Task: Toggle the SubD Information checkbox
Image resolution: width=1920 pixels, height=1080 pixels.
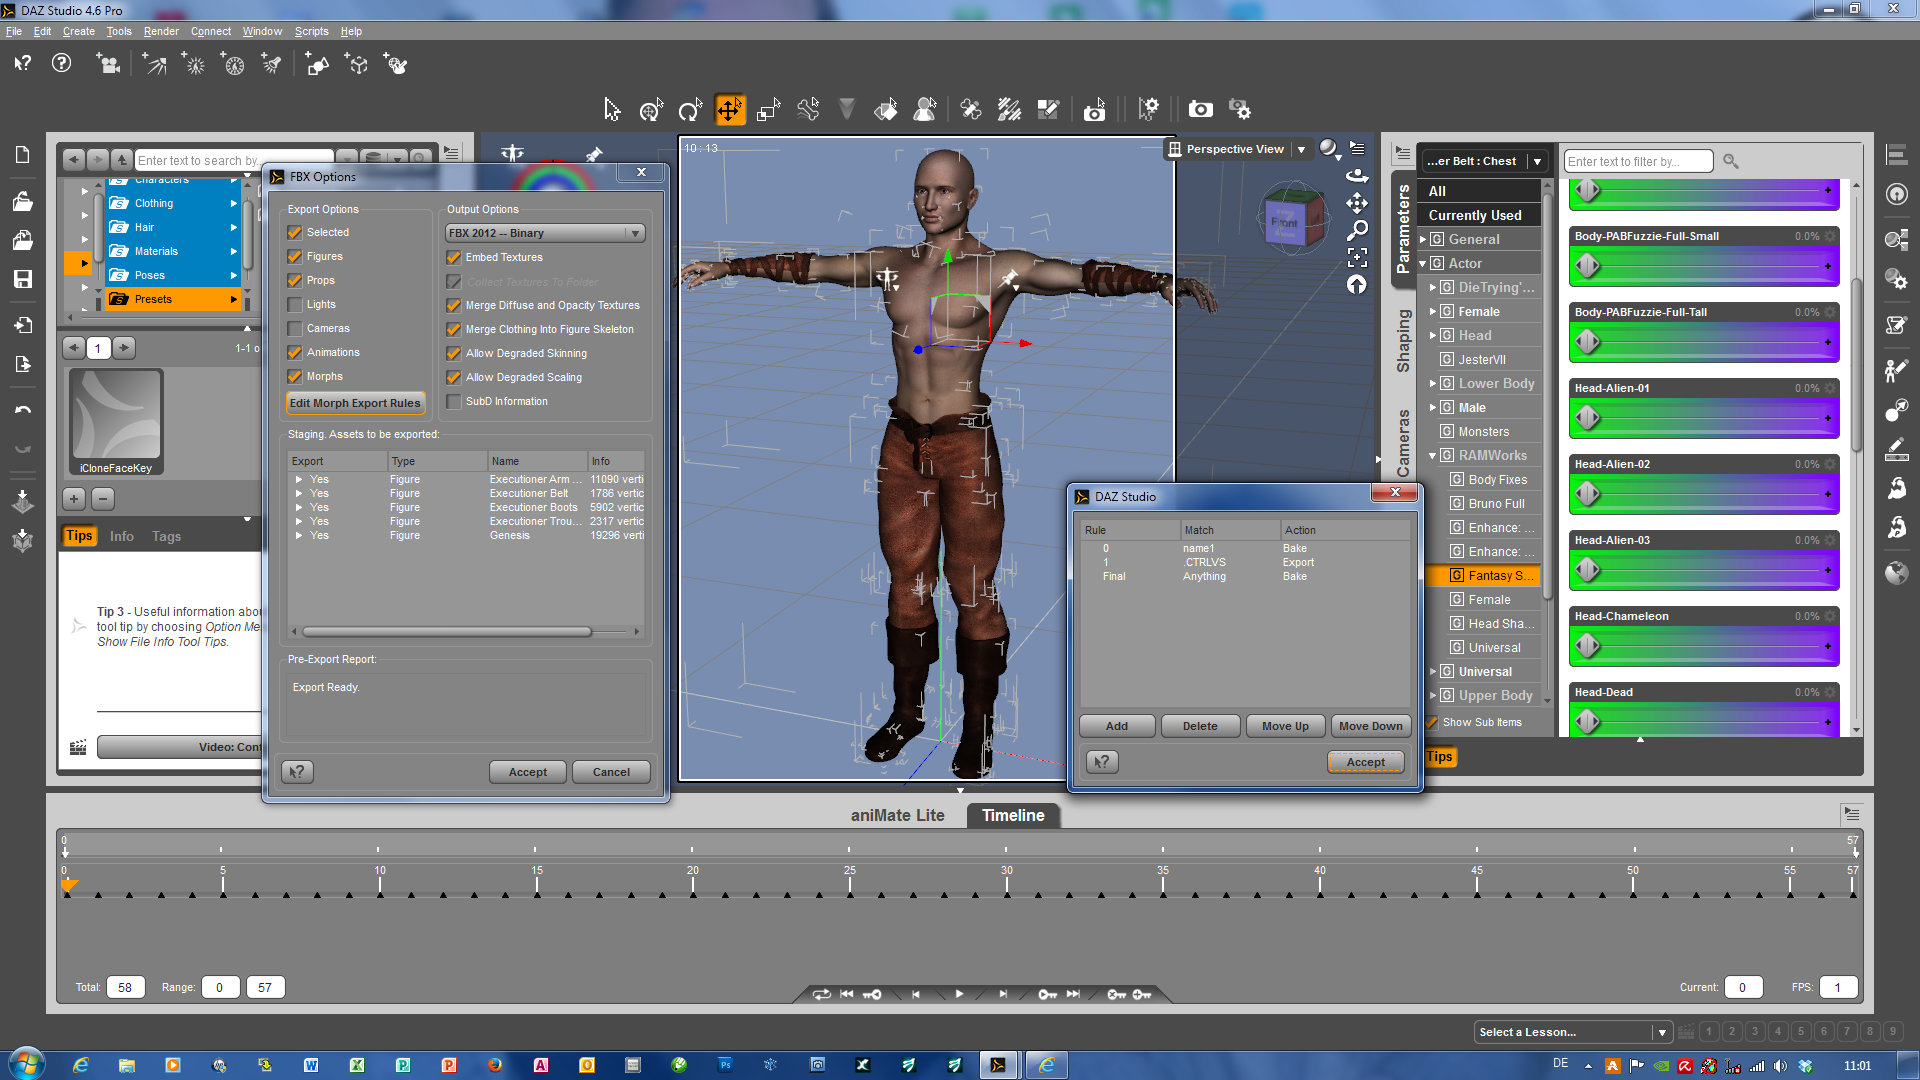Action: [454, 402]
